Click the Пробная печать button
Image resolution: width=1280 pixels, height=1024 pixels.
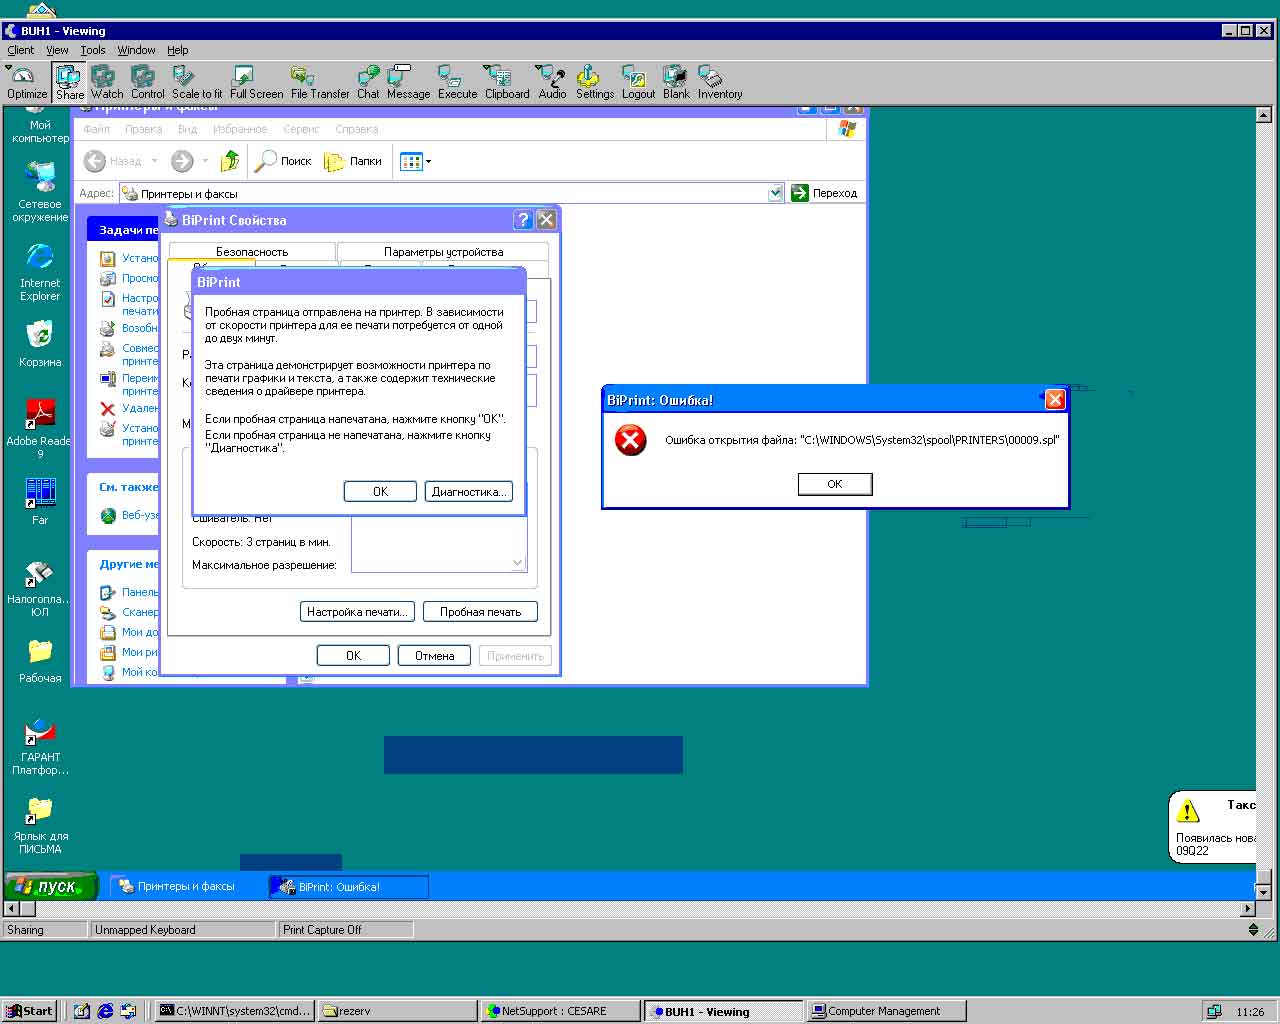click(x=480, y=611)
